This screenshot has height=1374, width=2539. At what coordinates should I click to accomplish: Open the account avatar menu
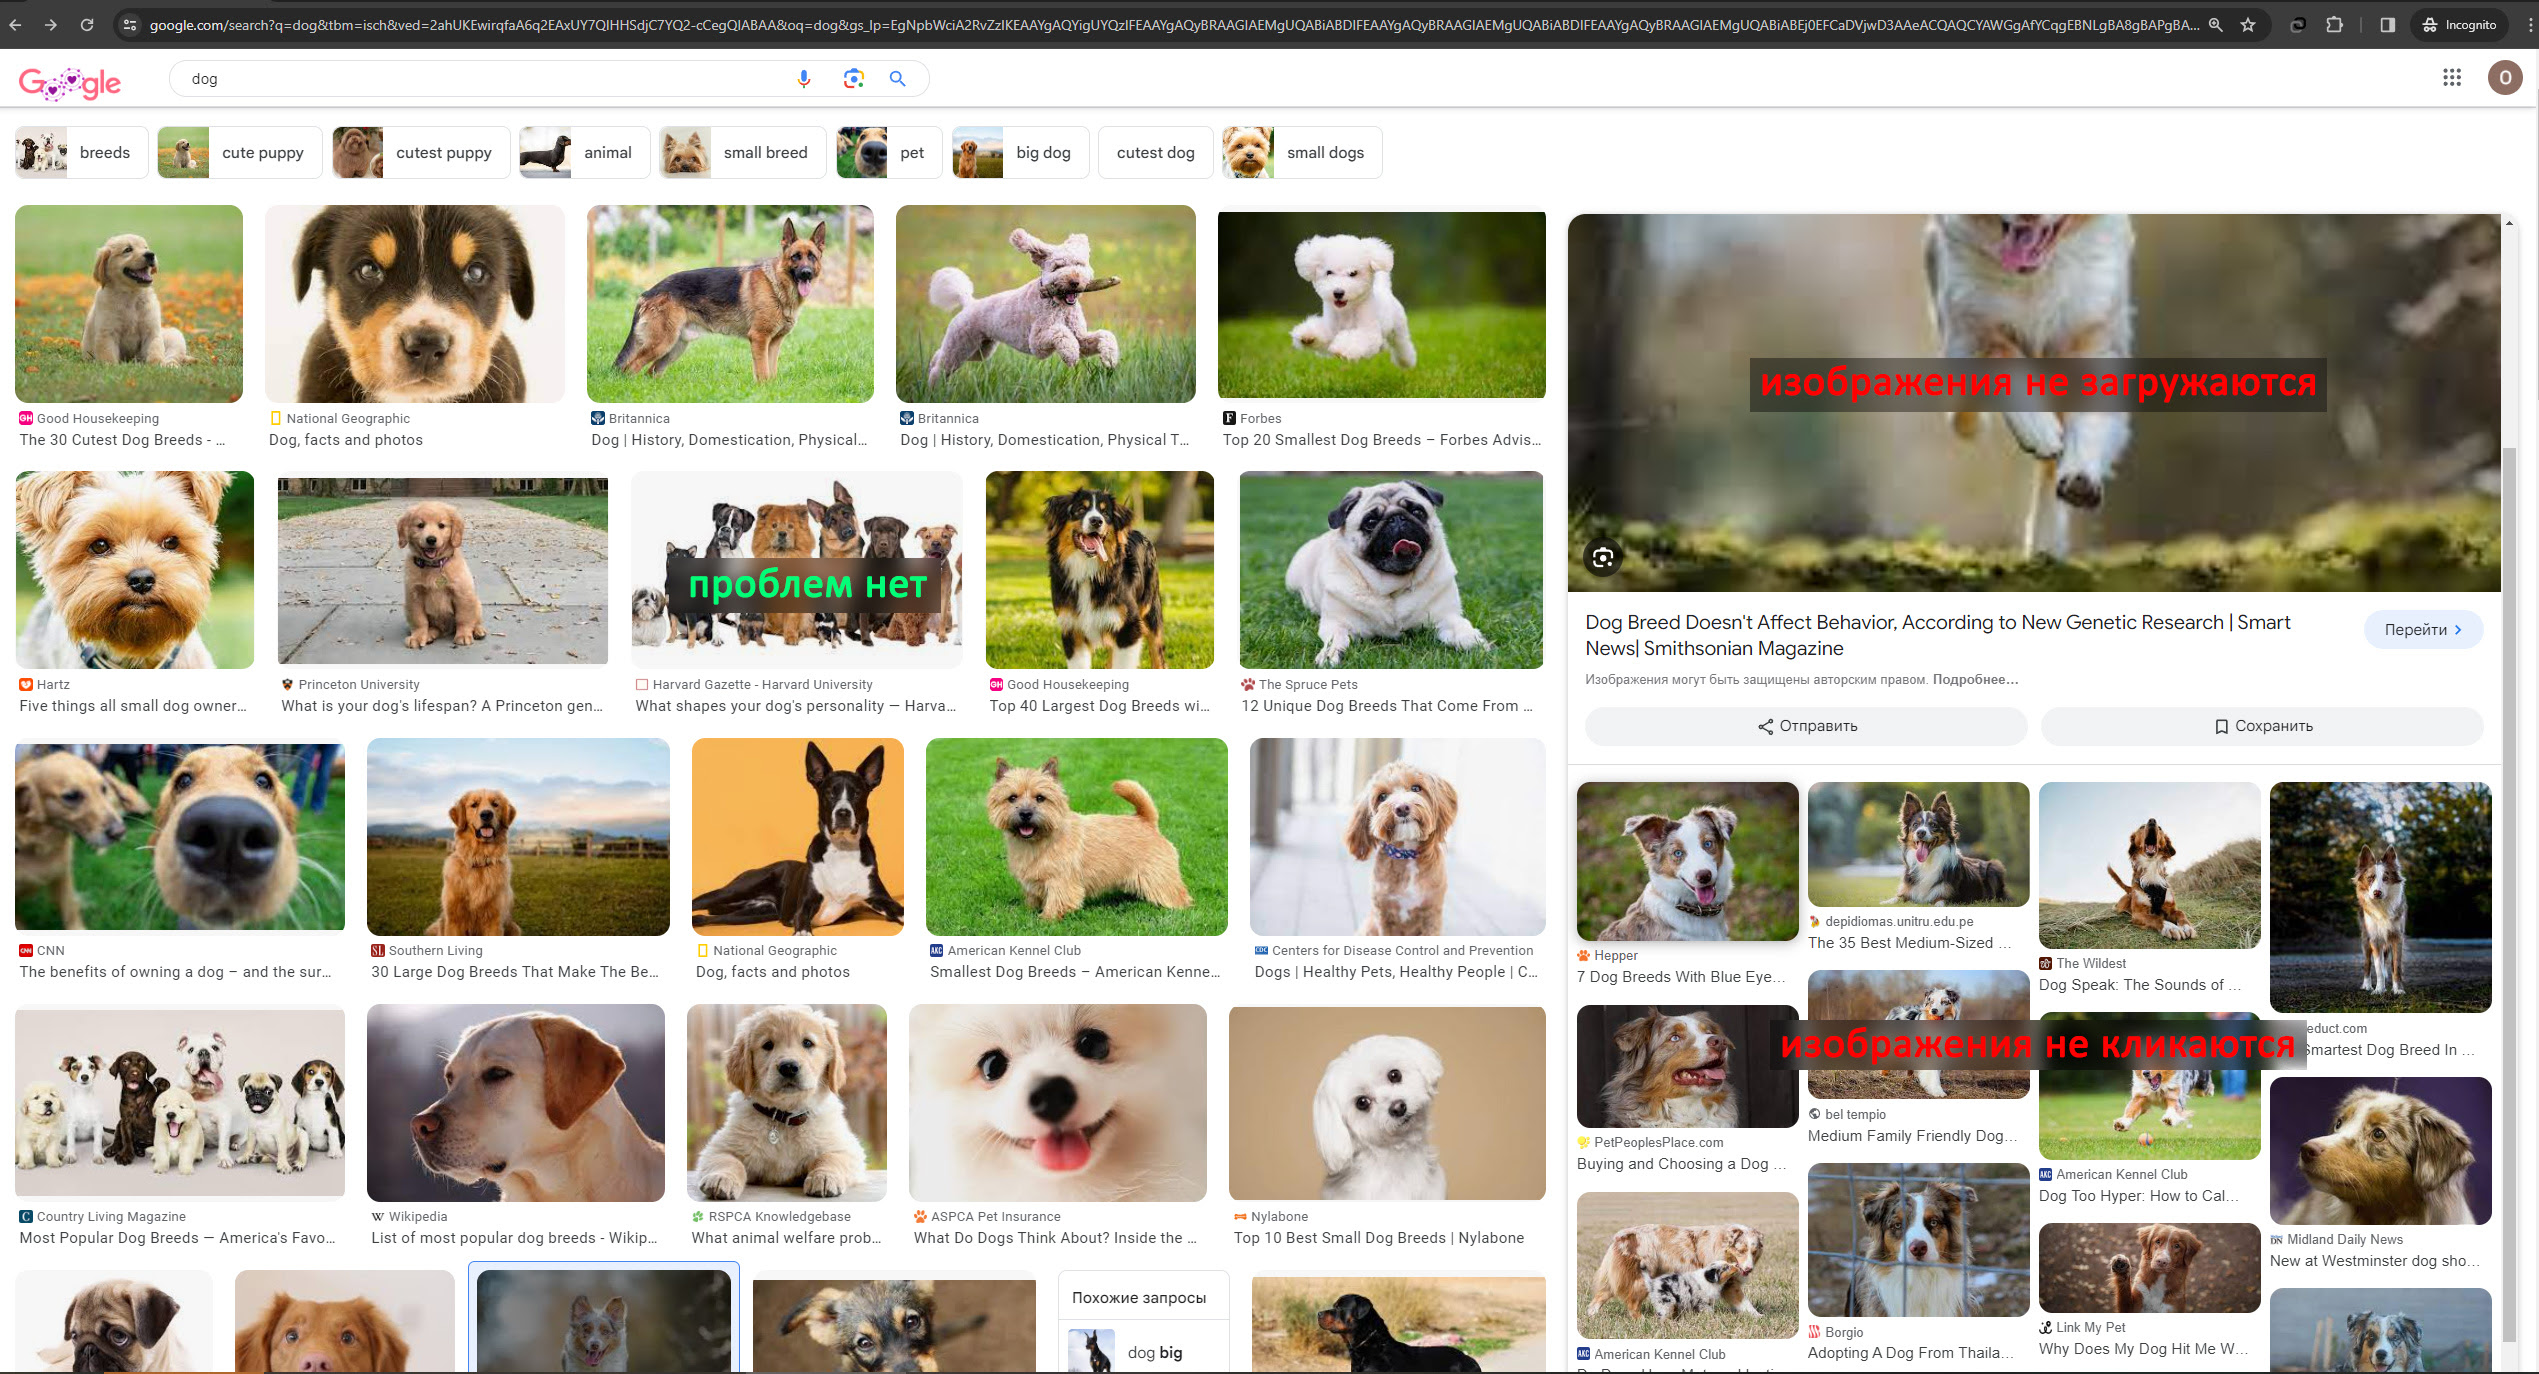[x=2504, y=78]
